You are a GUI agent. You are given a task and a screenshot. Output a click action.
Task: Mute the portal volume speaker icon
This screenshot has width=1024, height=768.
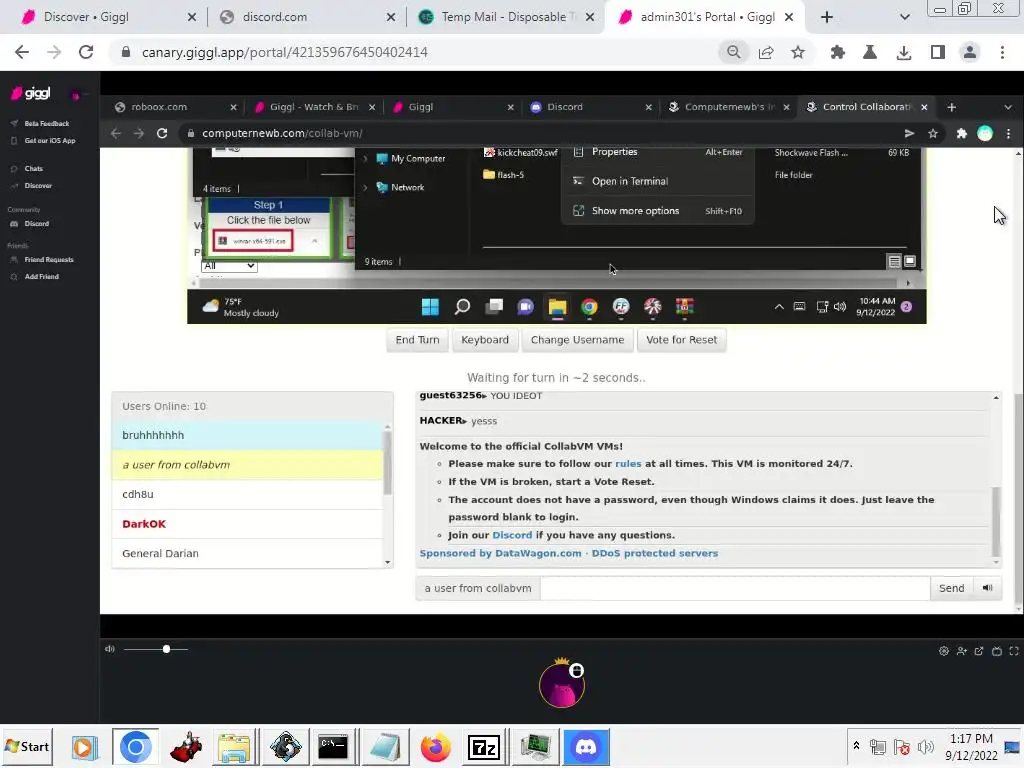(x=110, y=649)
